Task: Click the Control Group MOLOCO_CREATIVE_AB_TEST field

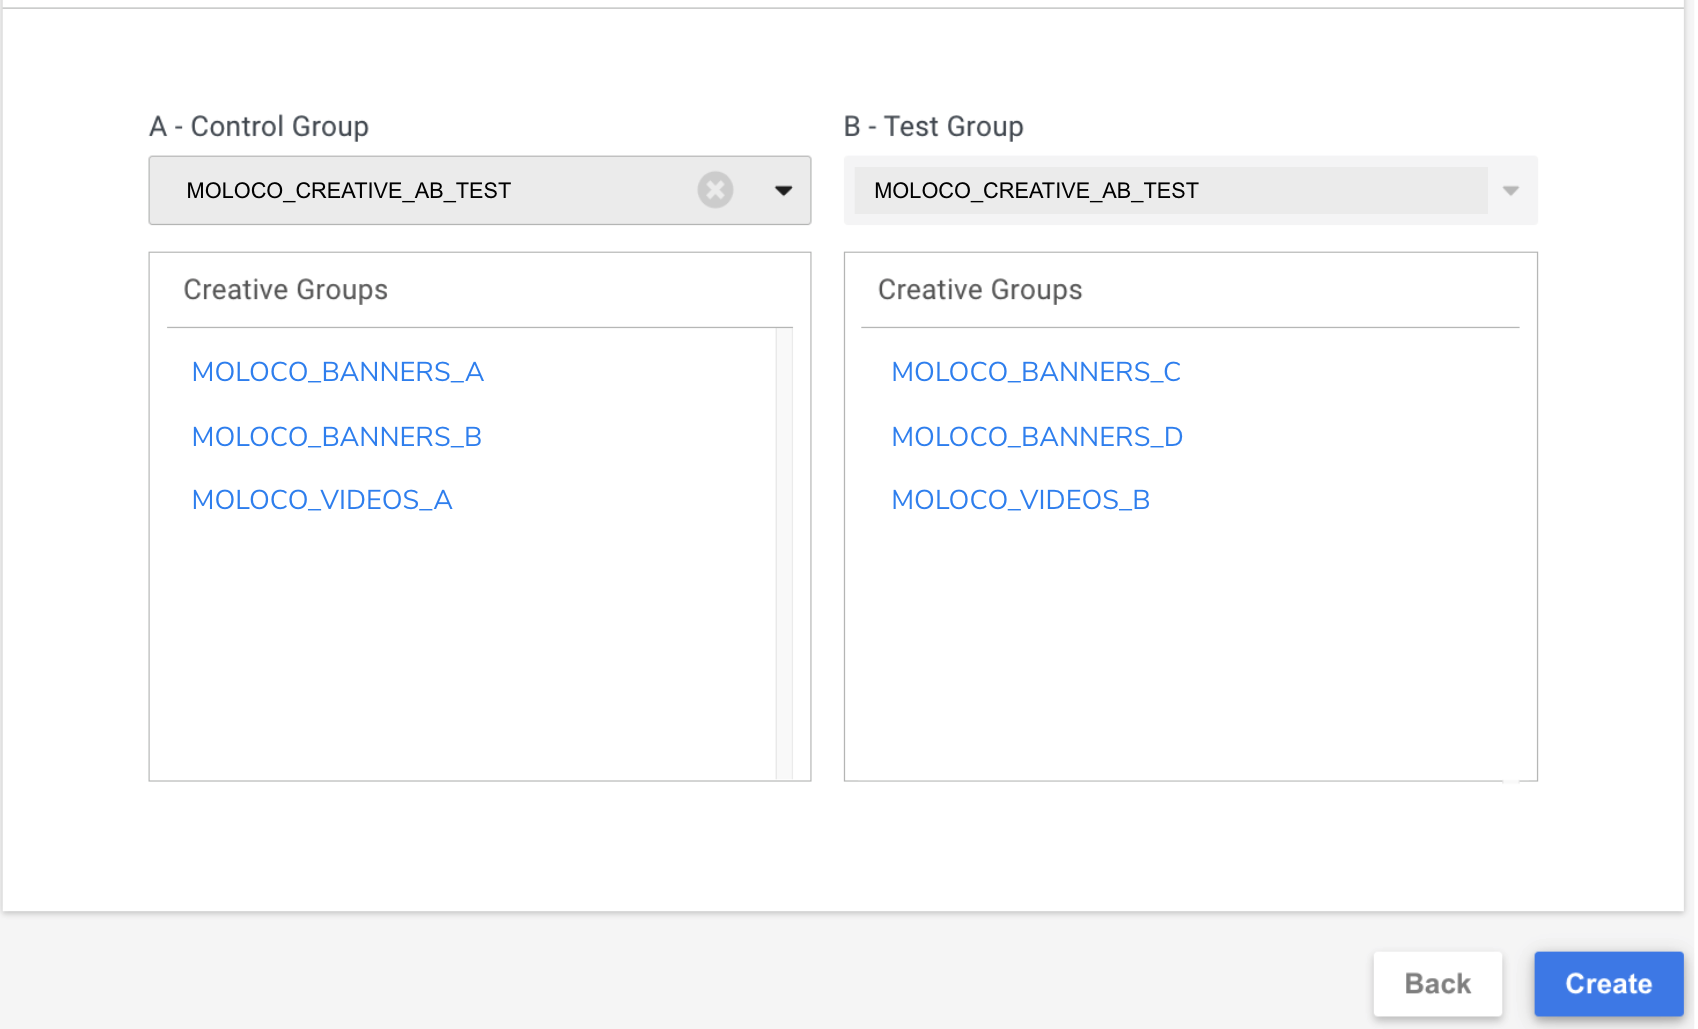Action: pos(480,190)
